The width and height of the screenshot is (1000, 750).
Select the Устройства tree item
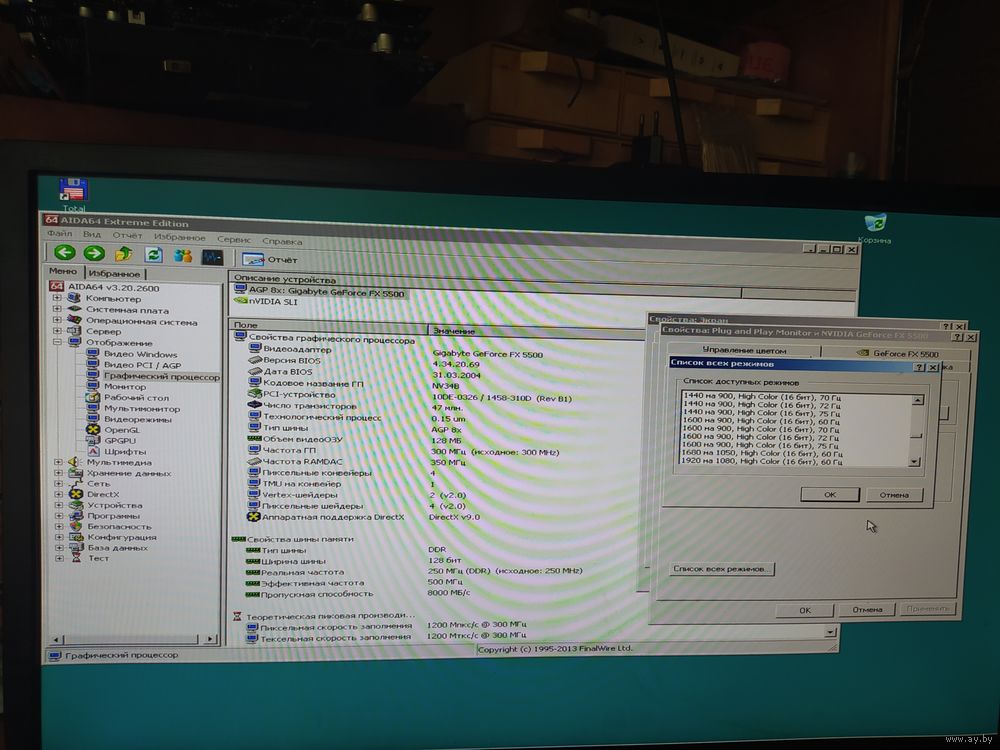pyautogui.click(x=115, y=505)
